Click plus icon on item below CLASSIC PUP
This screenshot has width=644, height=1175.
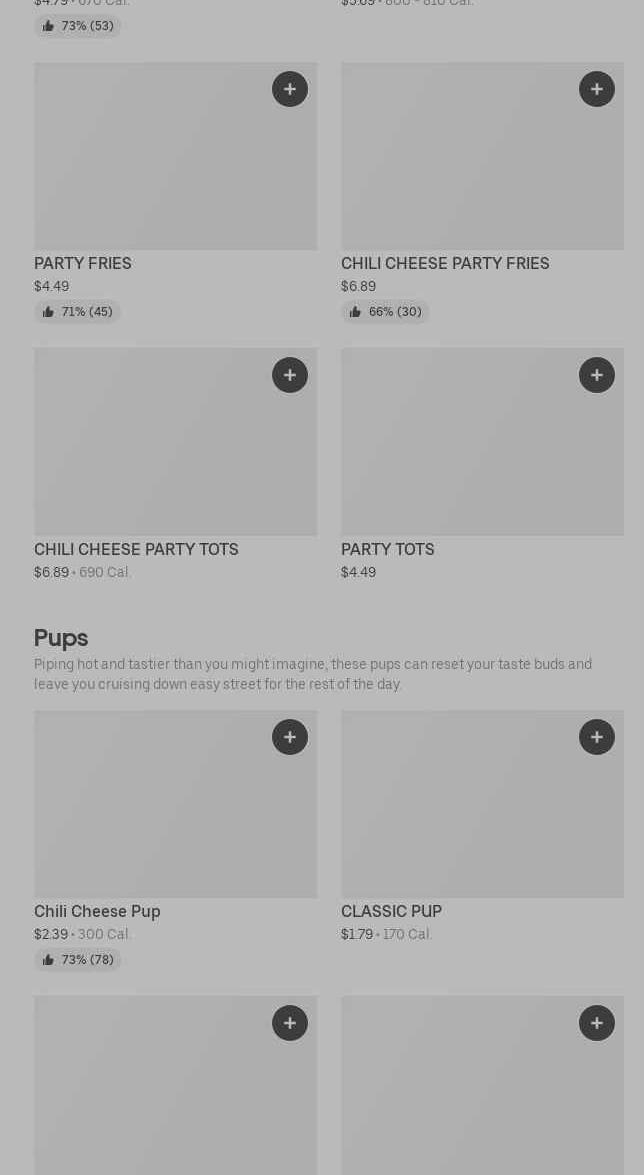click(597, 1023)
